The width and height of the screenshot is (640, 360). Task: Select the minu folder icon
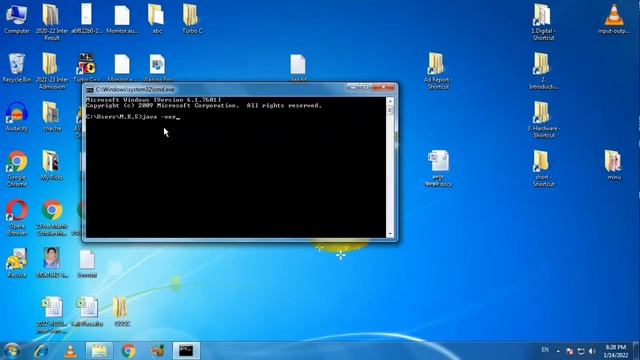(613, 165)
